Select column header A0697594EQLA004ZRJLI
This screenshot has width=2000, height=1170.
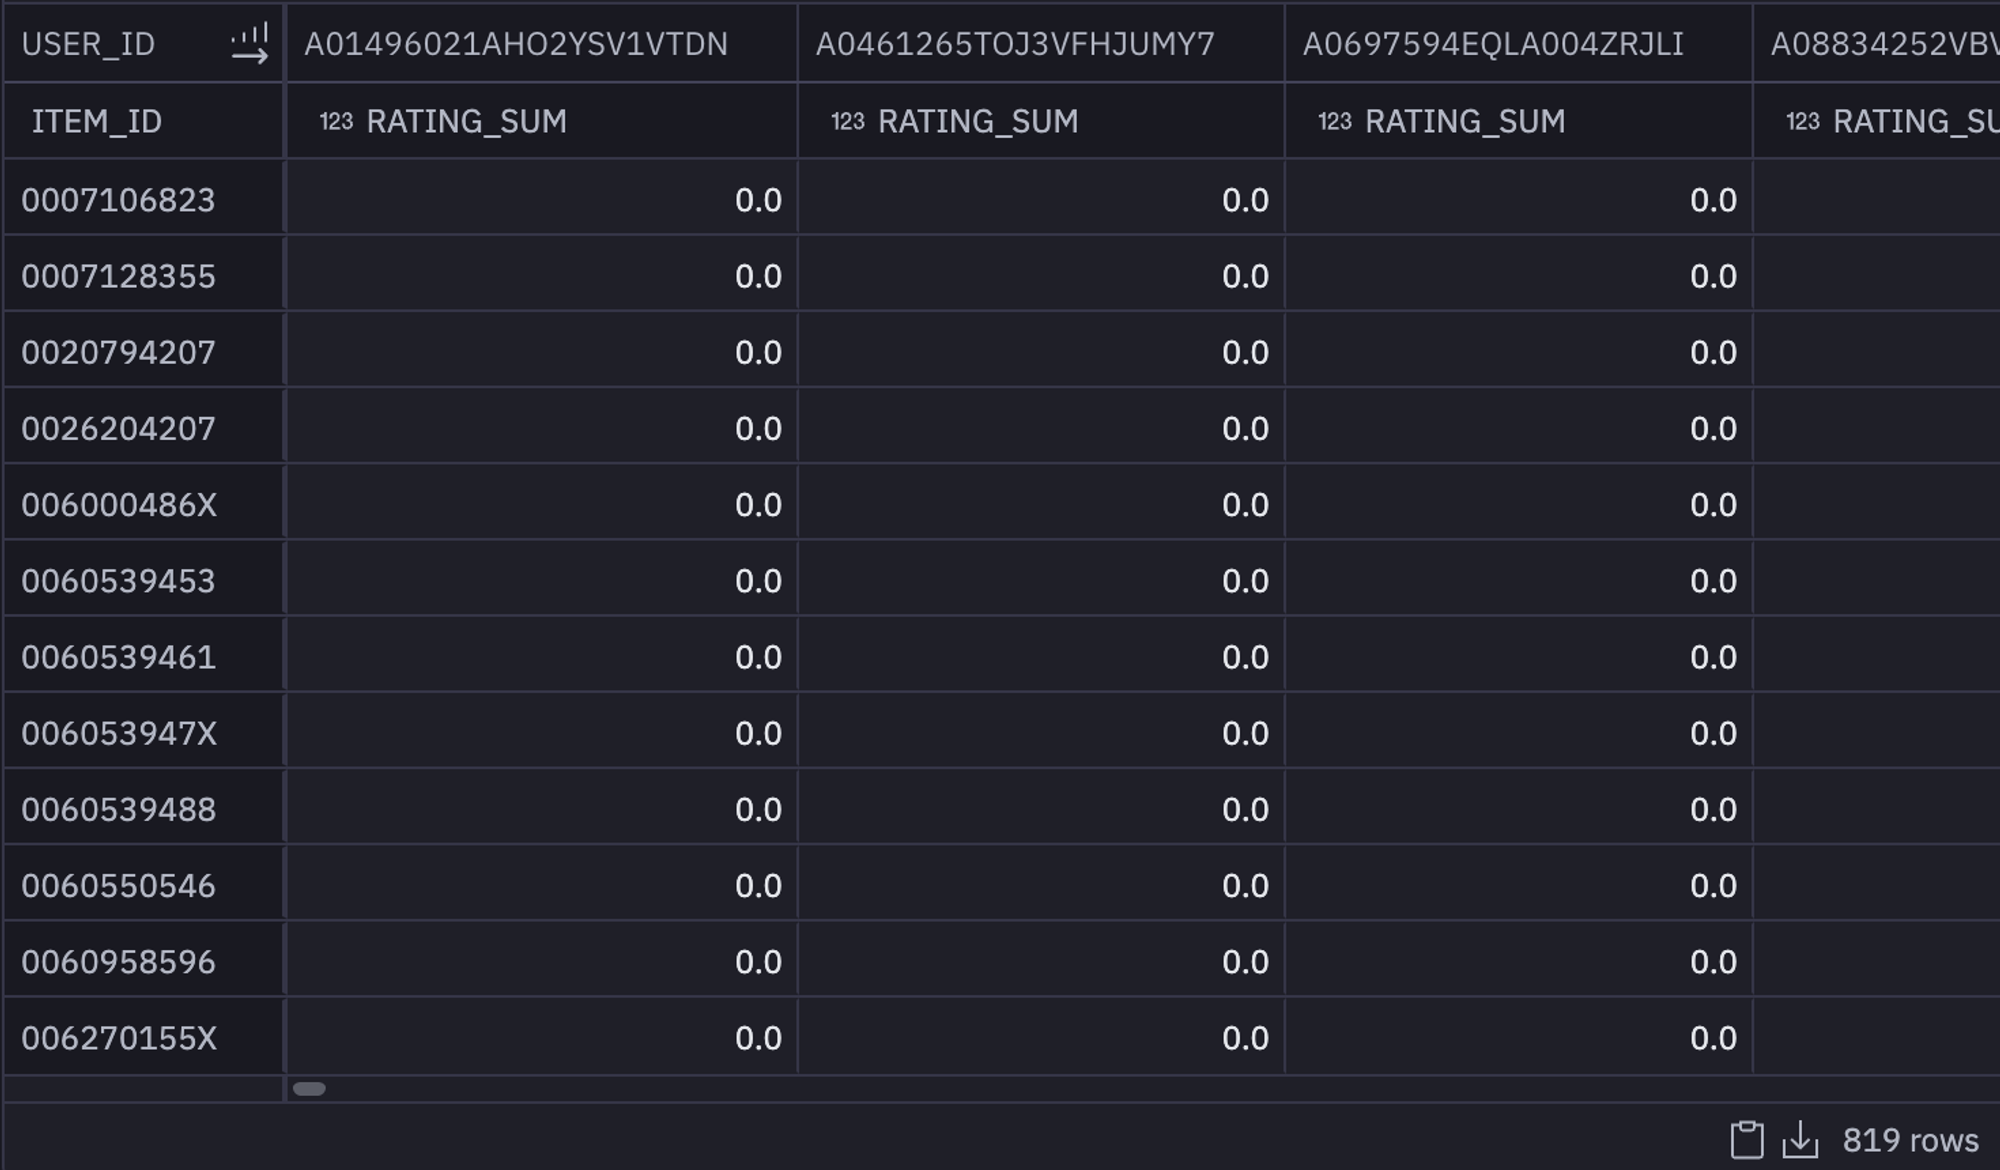pos(1493,44)
